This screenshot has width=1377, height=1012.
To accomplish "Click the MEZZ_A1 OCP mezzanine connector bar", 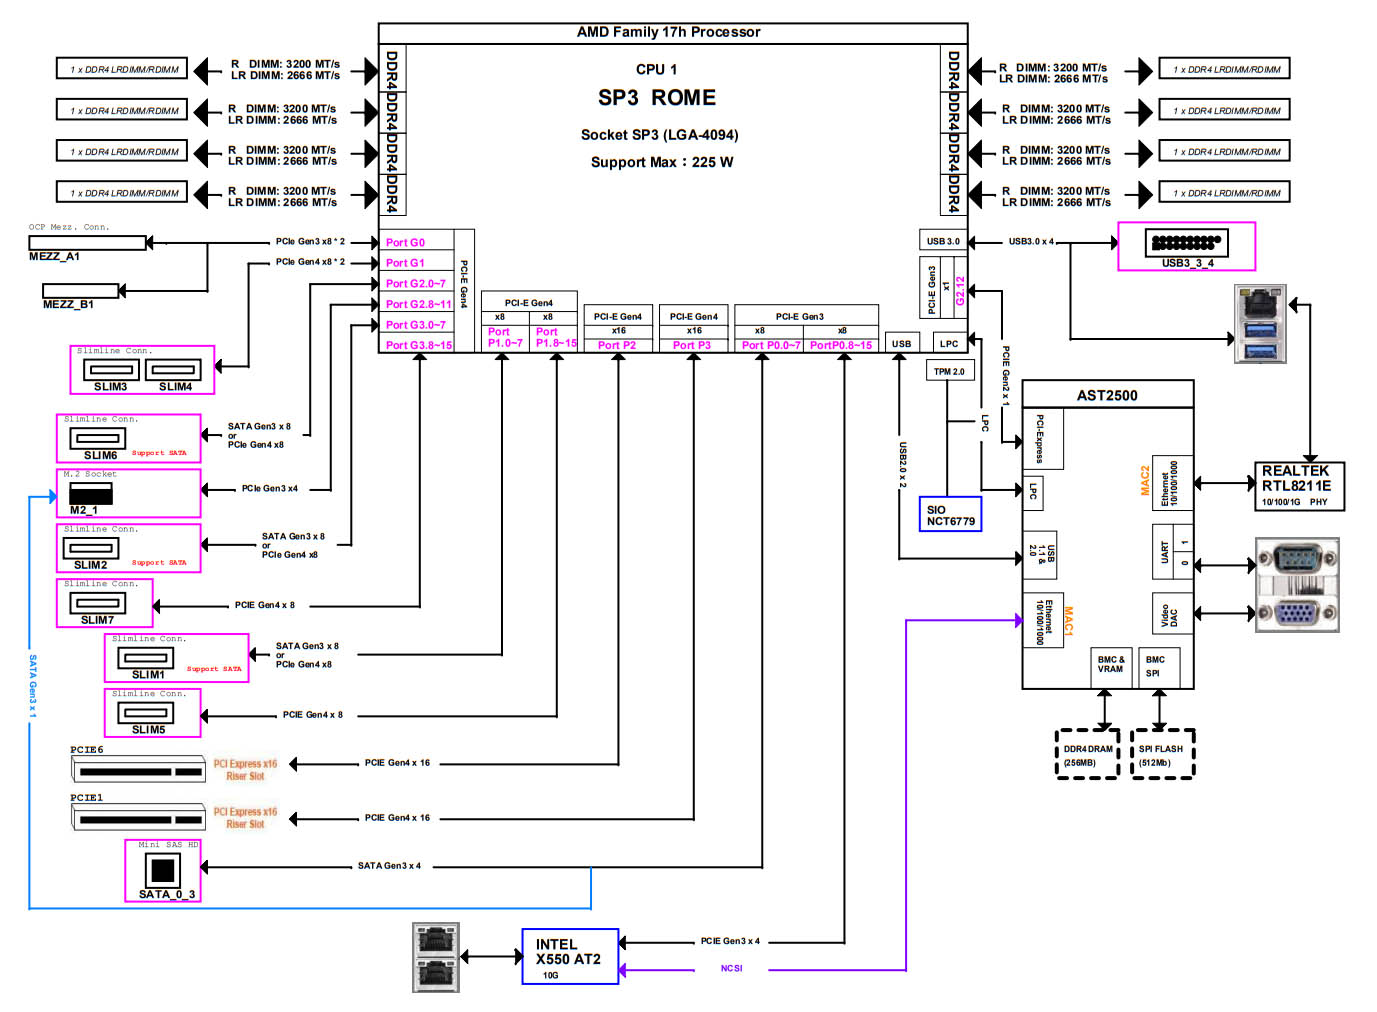I will point(88,243).
